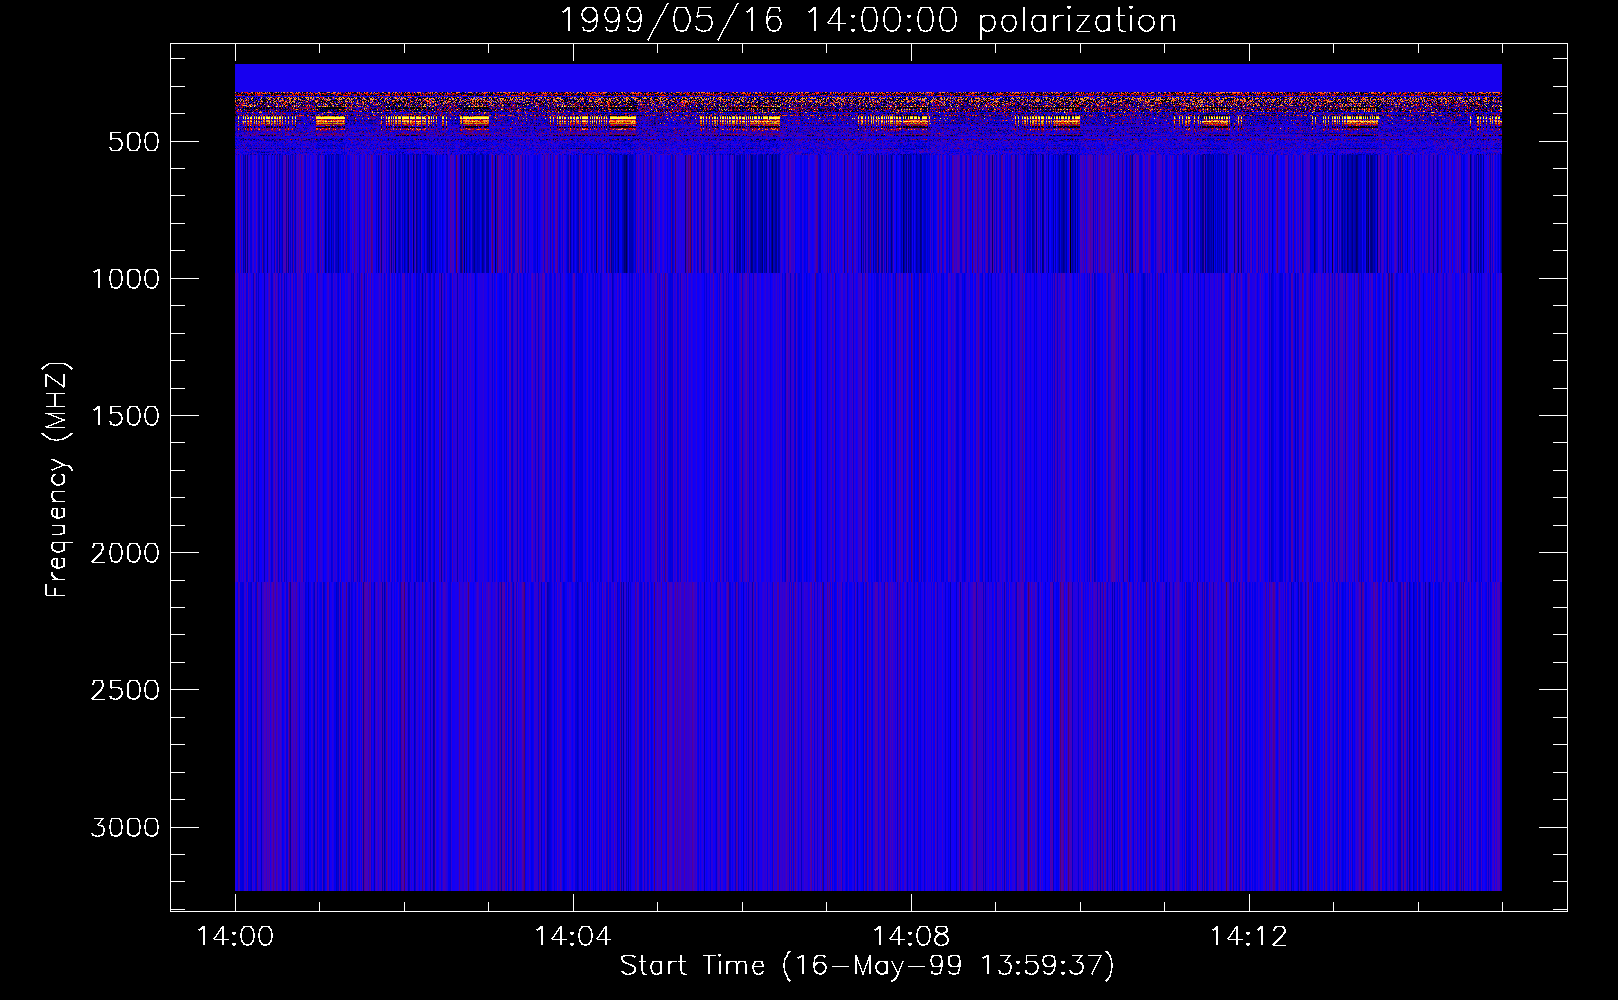Select the 2500 frequency tick label
Image resolution: width=1618 pixels, height=1000 pixels.
(x=126, y=690)
